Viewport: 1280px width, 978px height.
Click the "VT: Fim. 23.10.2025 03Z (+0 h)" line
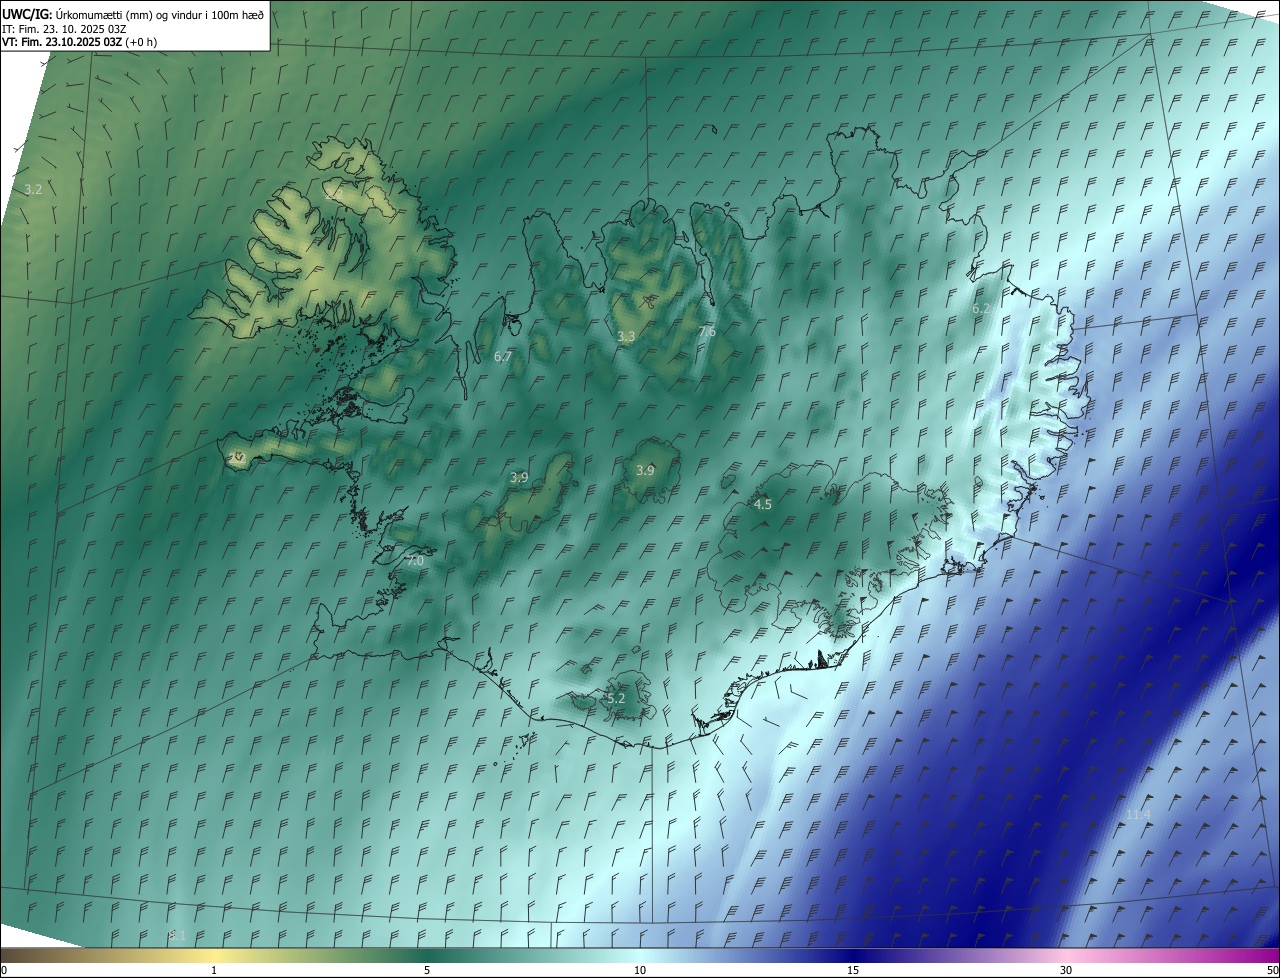coord(79,42)
